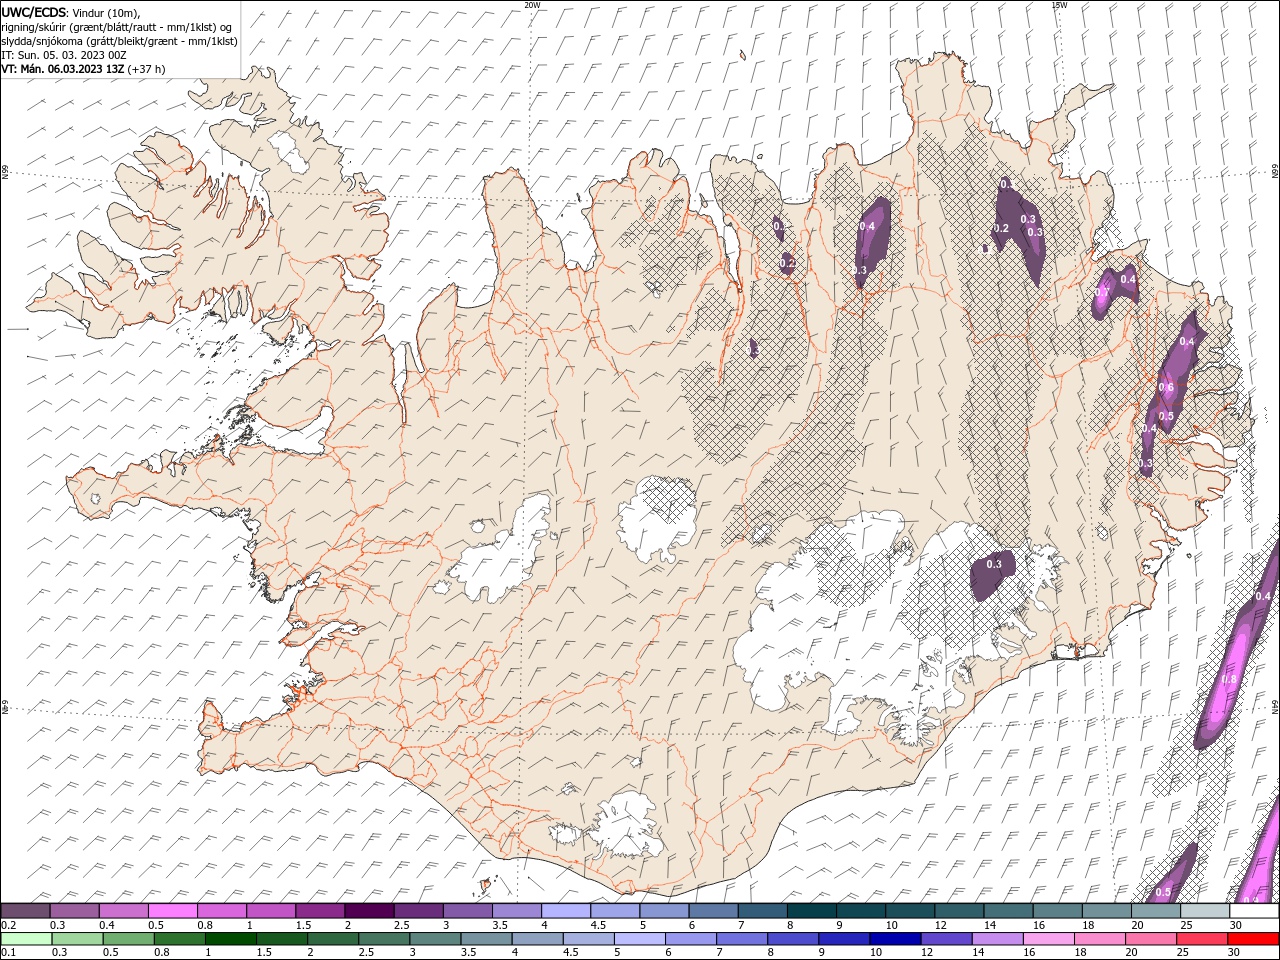This screenshot has height=960, width=1280.
Task: Click the '0.1' tick label on rain legend
Action: pos(8,953)
